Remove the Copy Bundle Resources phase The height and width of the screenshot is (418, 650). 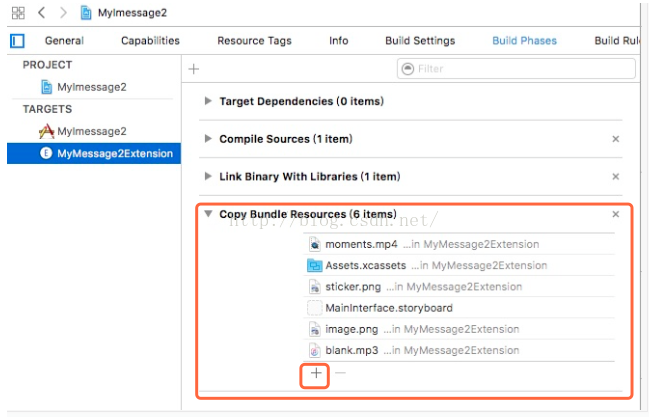coord(615,214)
